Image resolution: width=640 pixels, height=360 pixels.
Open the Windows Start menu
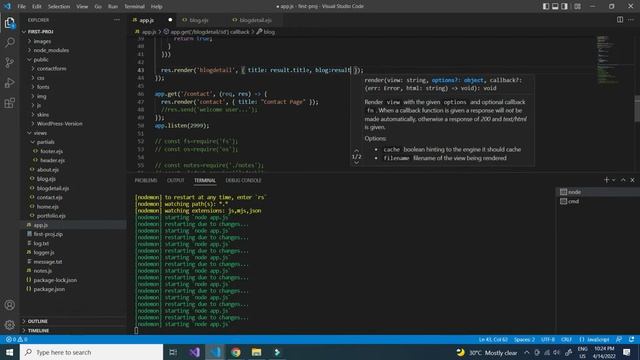[9, 352]
